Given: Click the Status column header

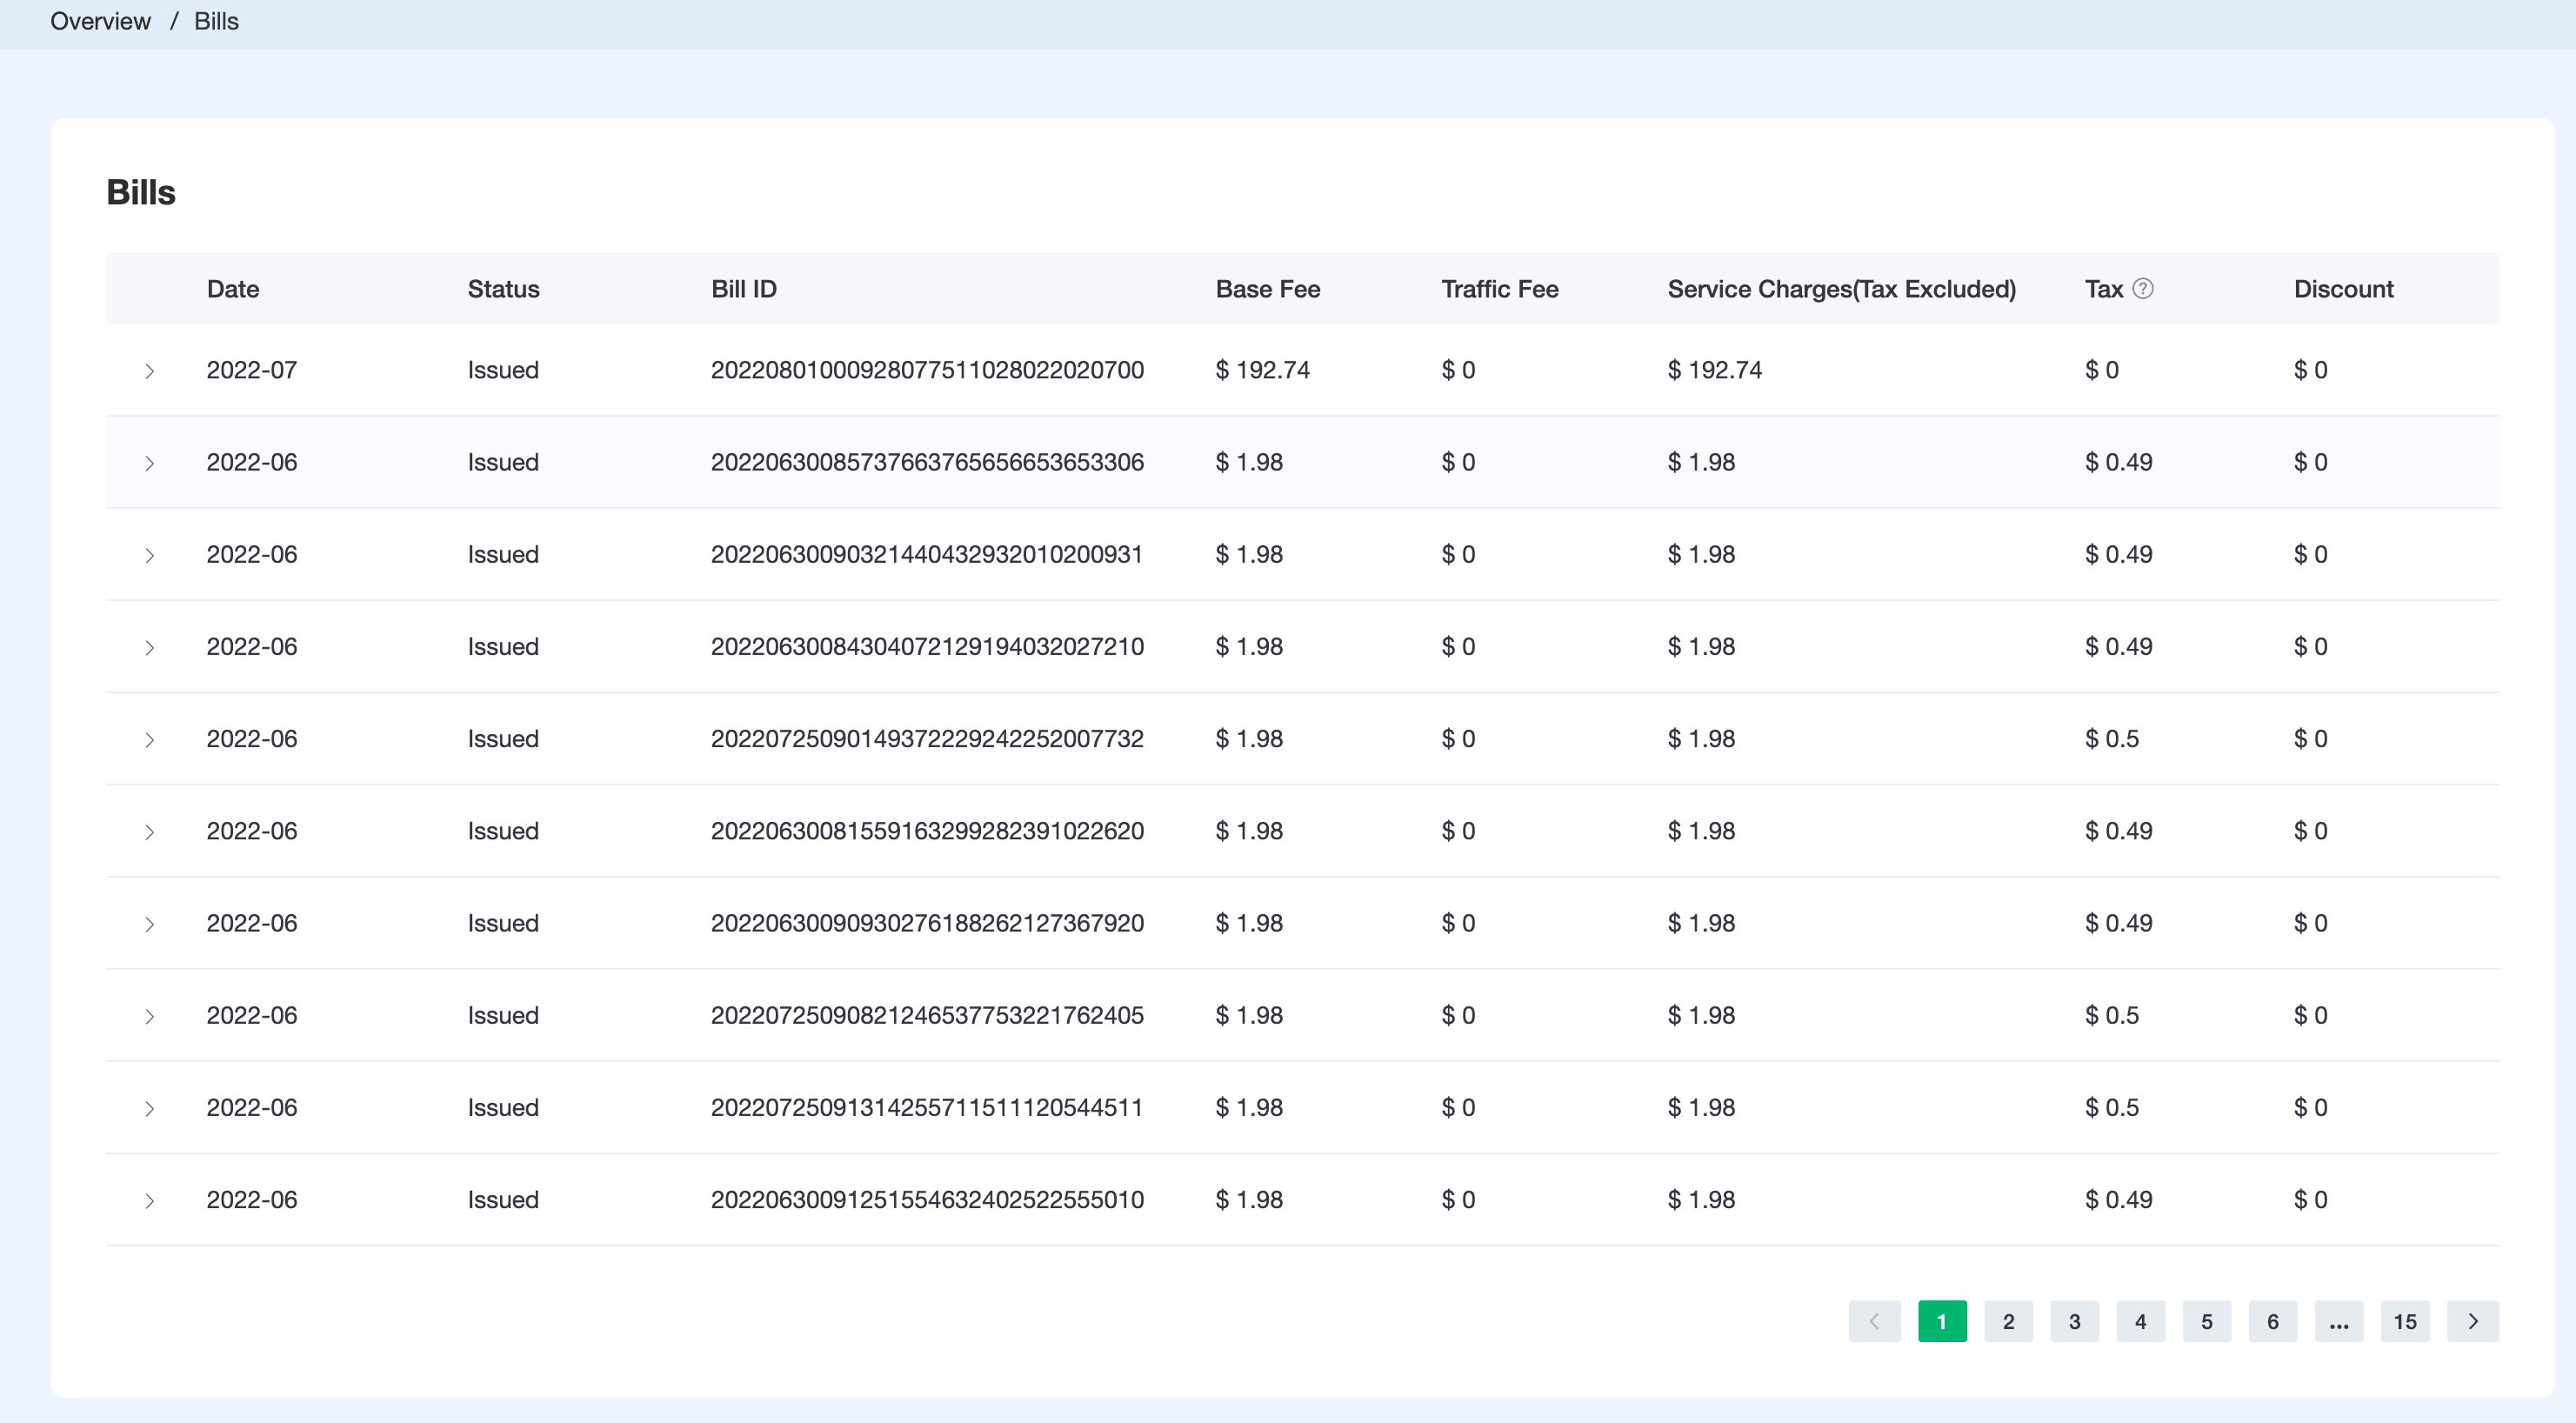Looking at the screenshot, I should 503,289.
